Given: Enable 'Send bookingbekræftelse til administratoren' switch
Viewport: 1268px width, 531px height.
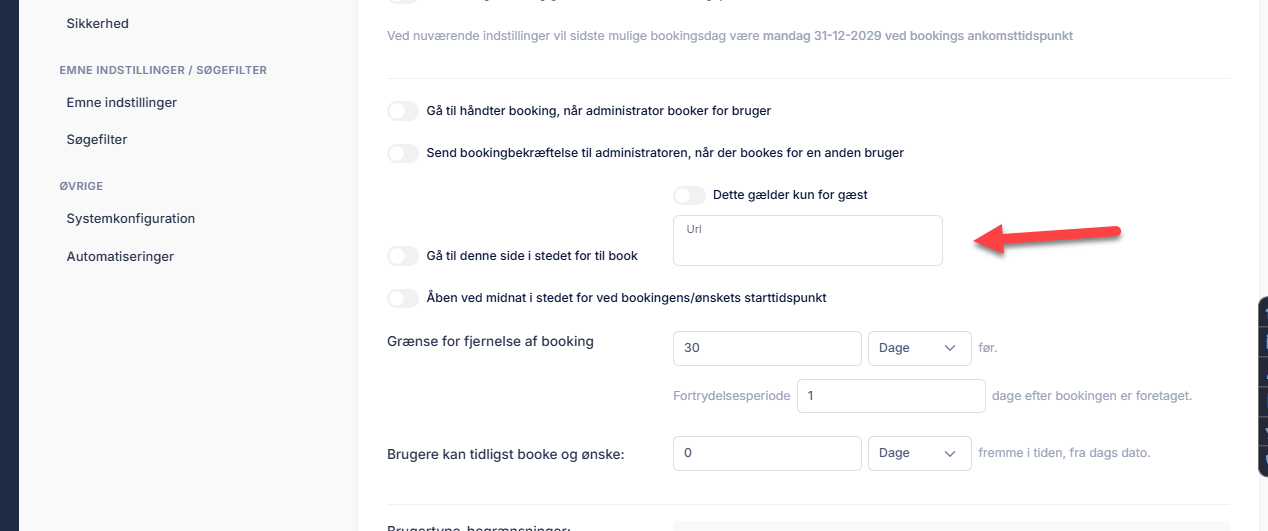Looking at the screenshot, I should pos(403,153).
